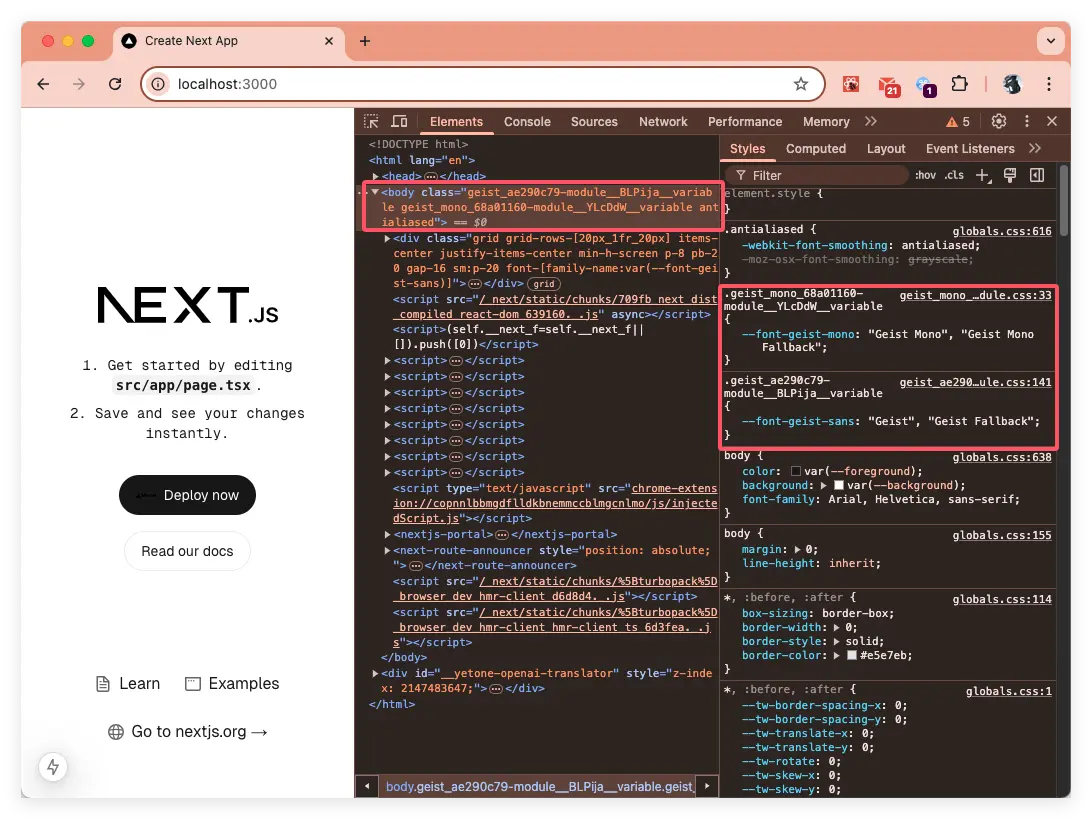
Task: Open the Sources tab
Action: pyautogui.click(x=594, y=121)
